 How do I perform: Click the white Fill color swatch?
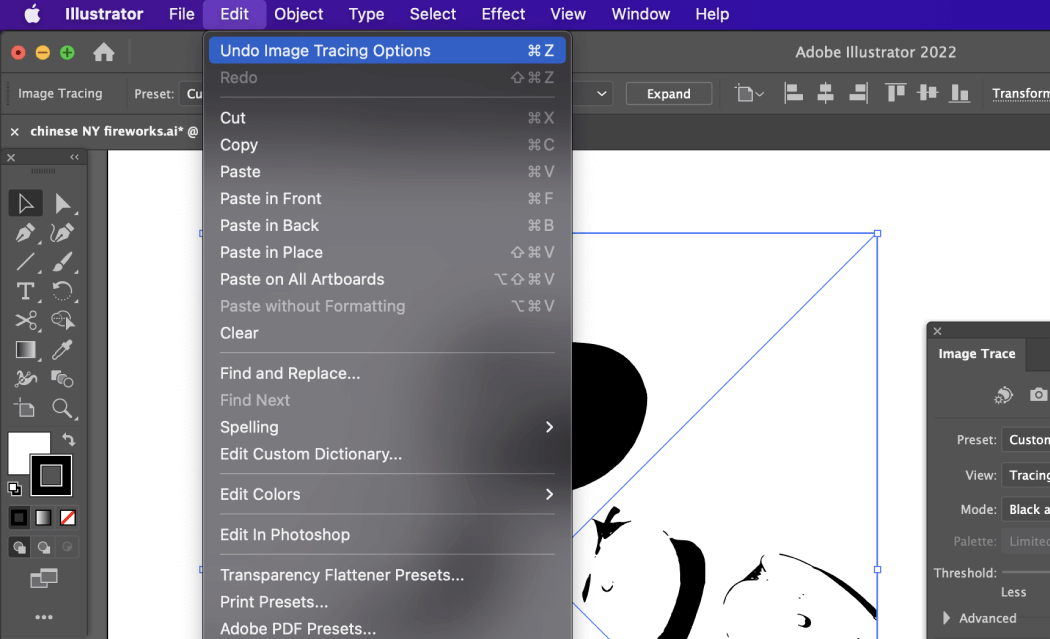pos(23,449)
